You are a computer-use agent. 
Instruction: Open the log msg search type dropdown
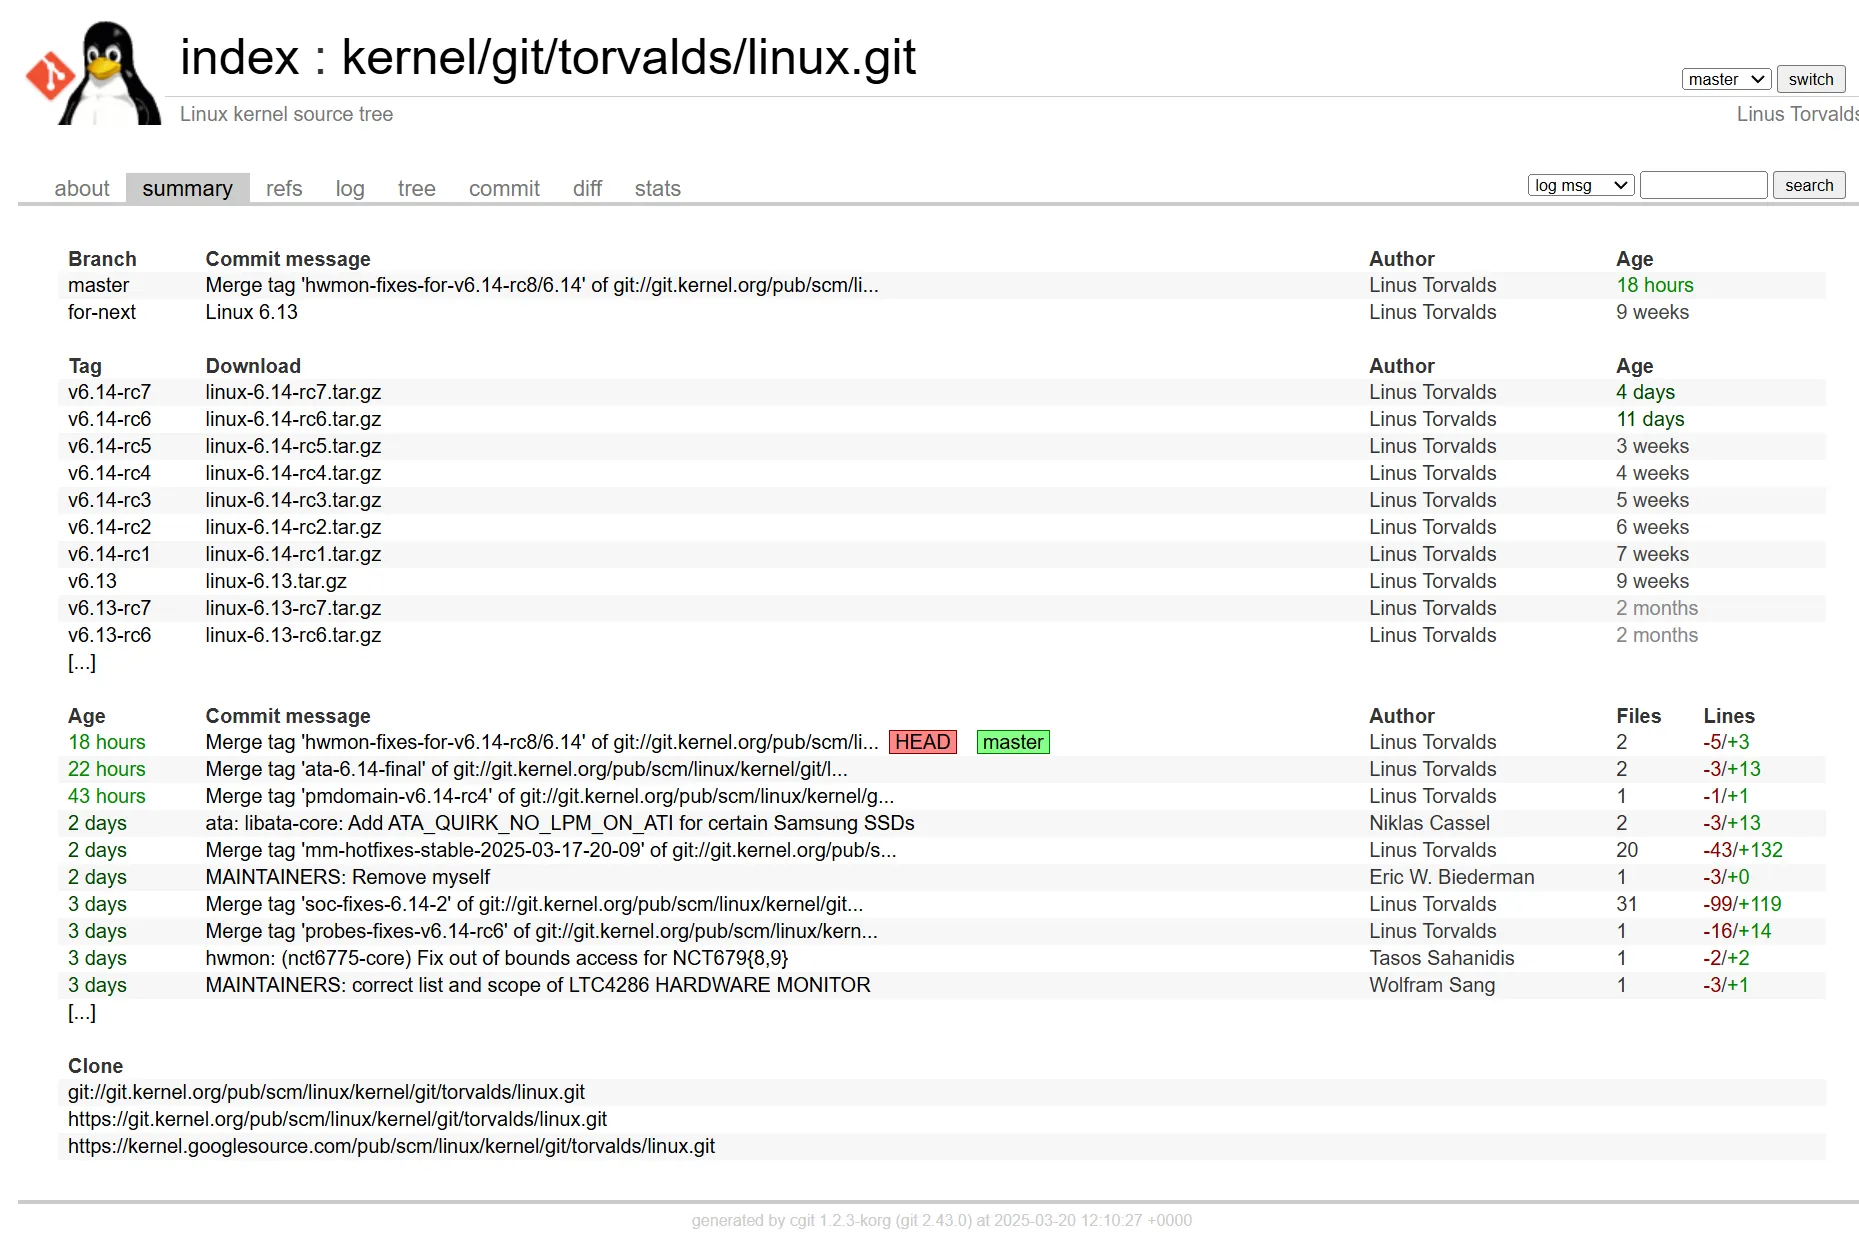[x=1580, y=184]
